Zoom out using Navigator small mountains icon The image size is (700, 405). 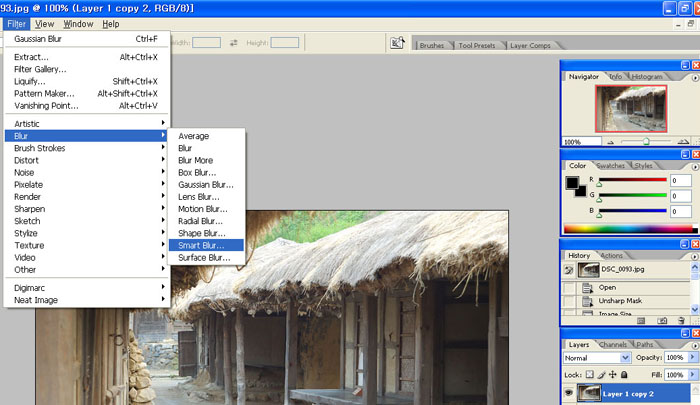610,142
